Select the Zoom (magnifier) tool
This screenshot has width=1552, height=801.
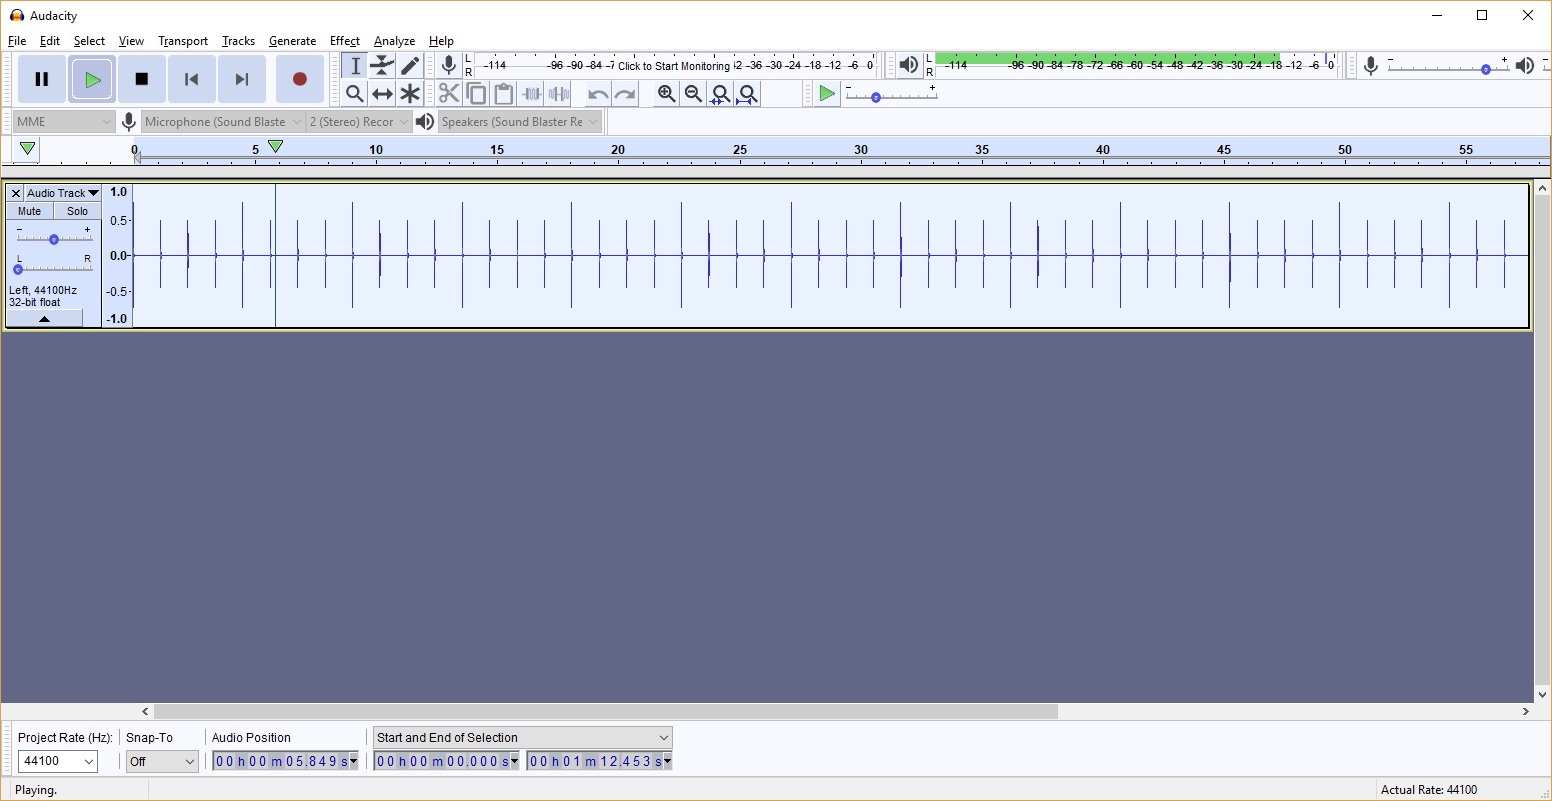[355, 94]
